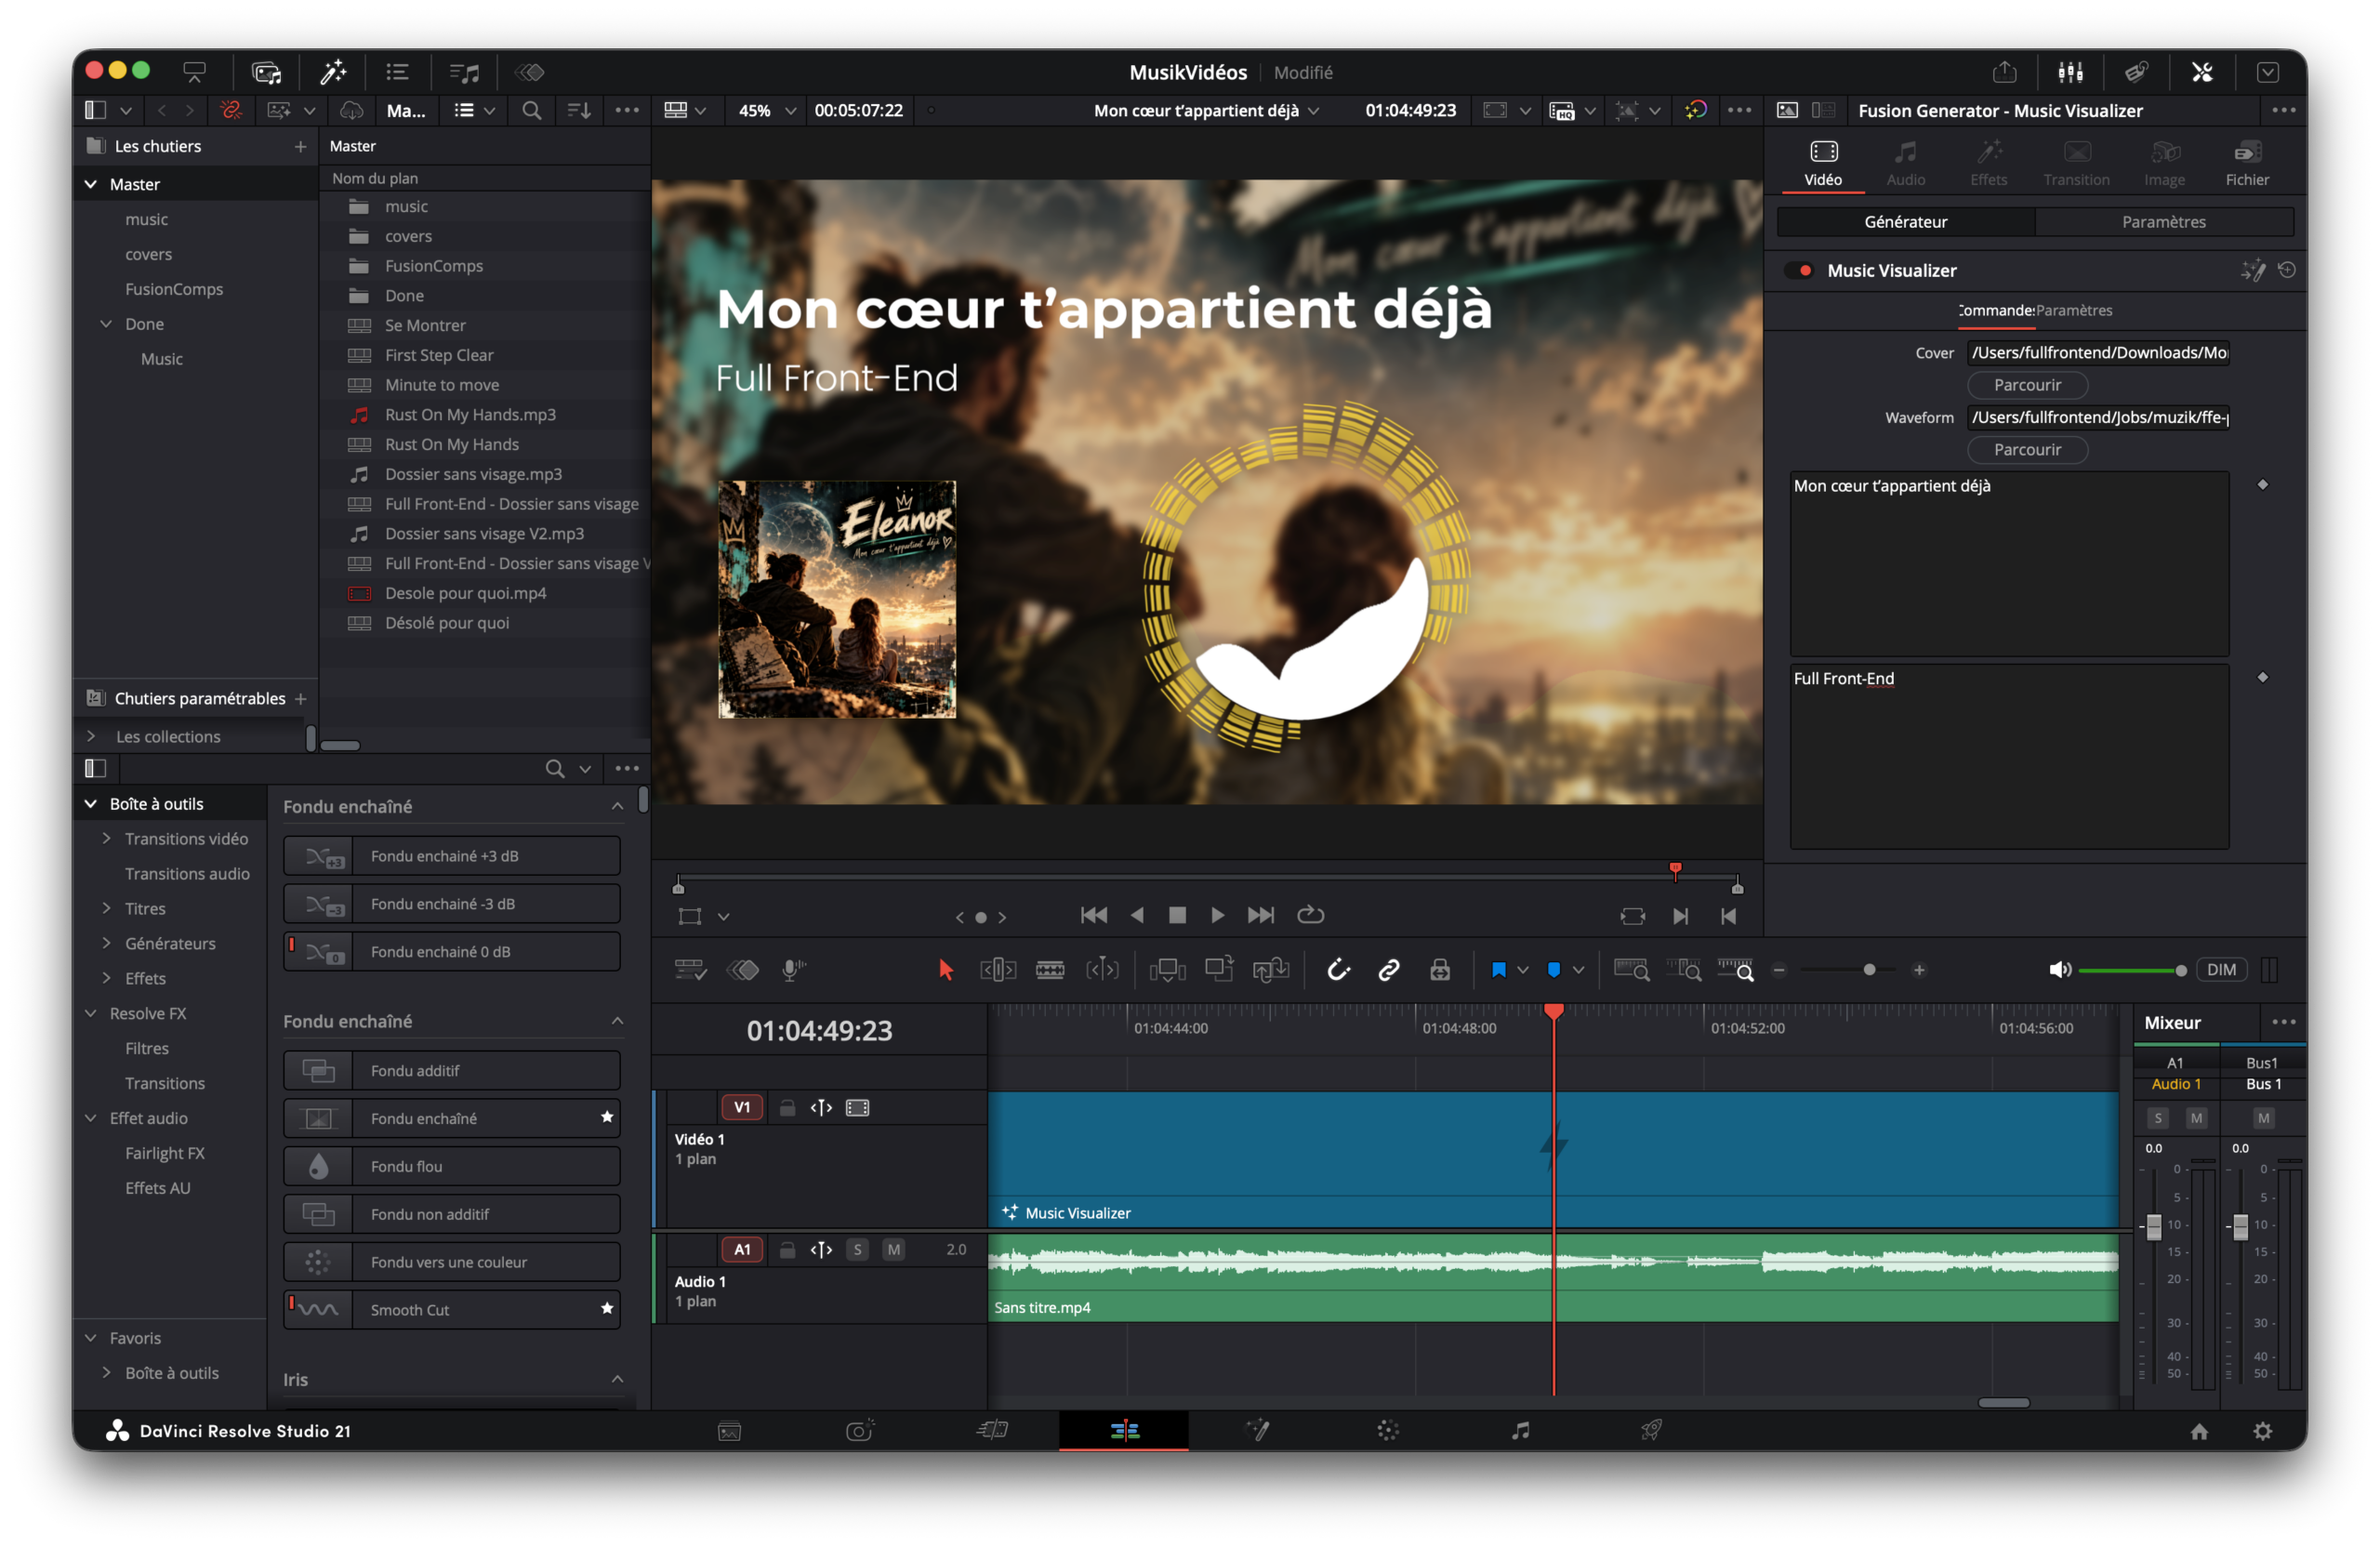Collapse the Iris transitions section

(617, 1379)
